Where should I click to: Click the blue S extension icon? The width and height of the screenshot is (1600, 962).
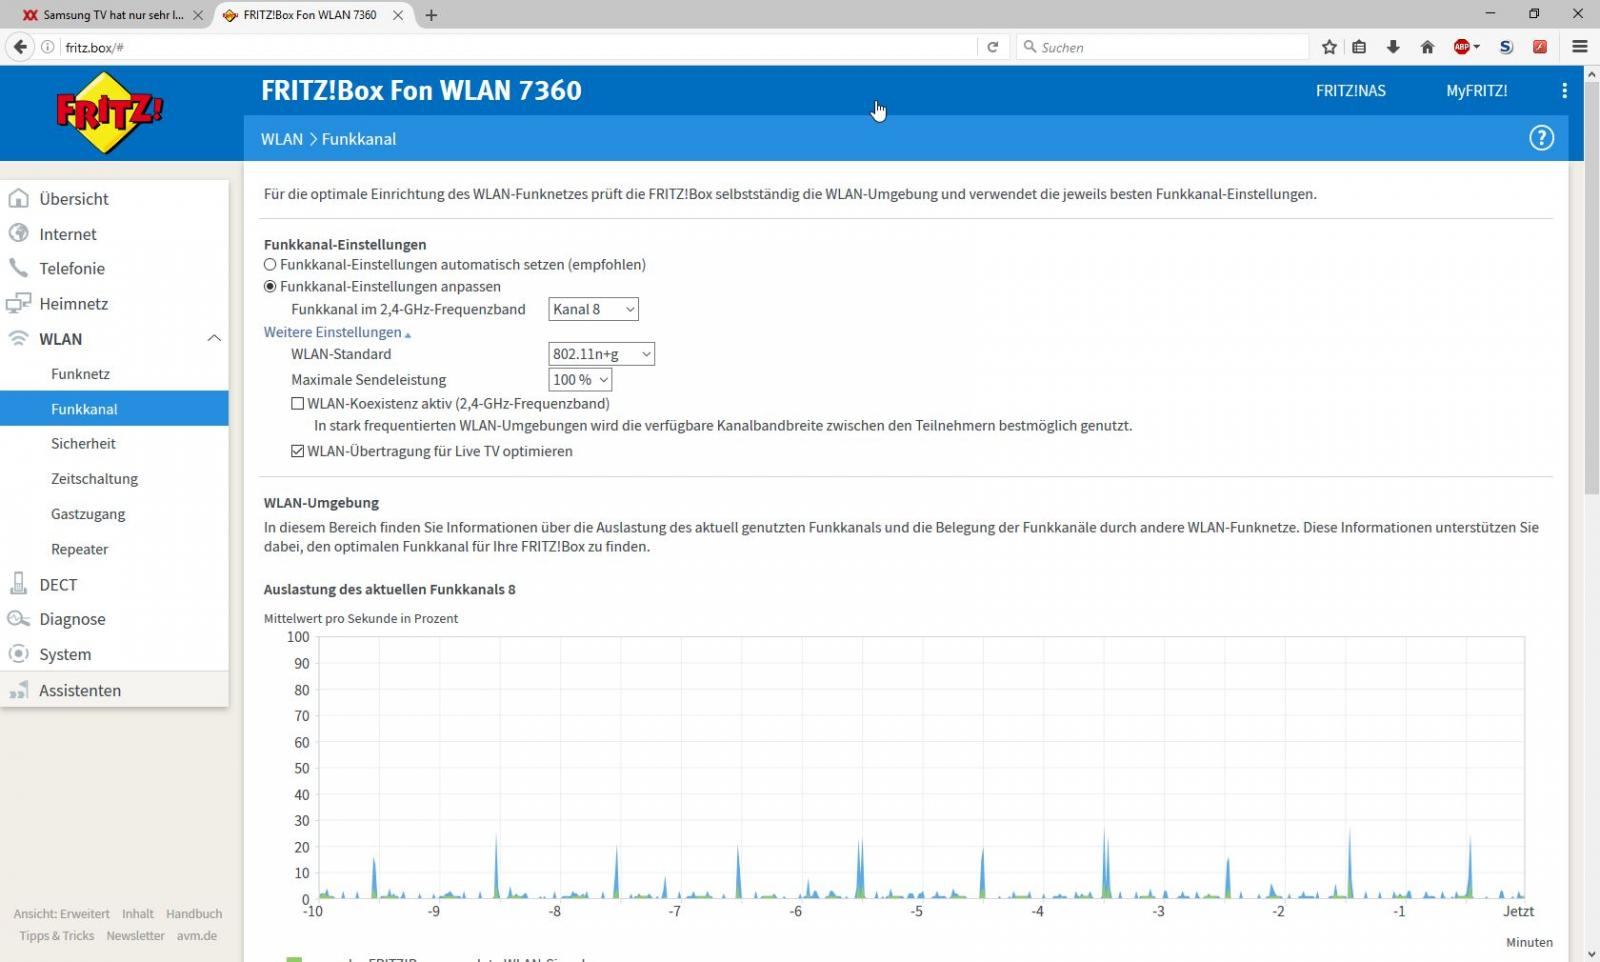pyautogui.click(x=1506, y=47)
